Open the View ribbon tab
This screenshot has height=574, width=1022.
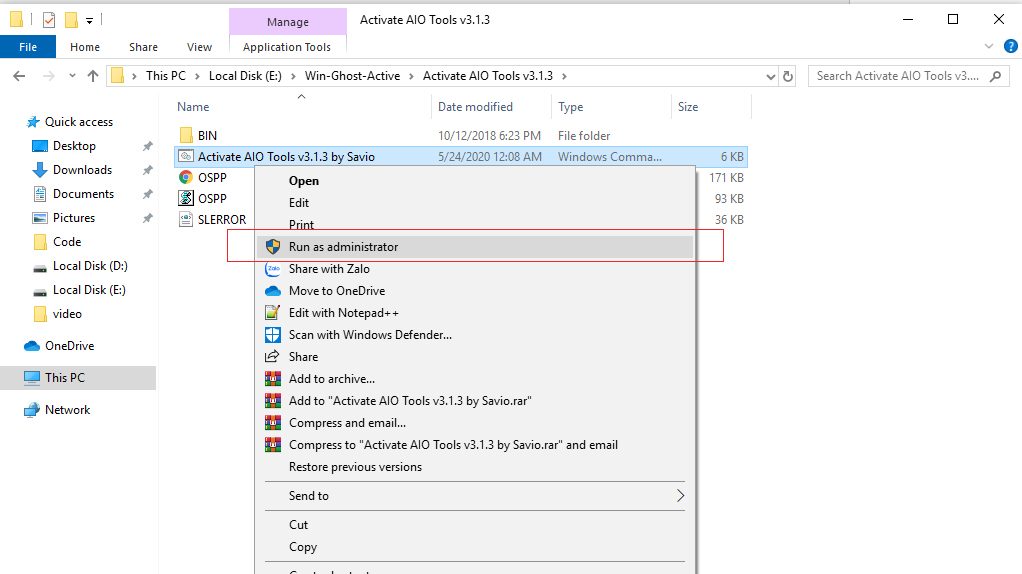click(199, 47)
